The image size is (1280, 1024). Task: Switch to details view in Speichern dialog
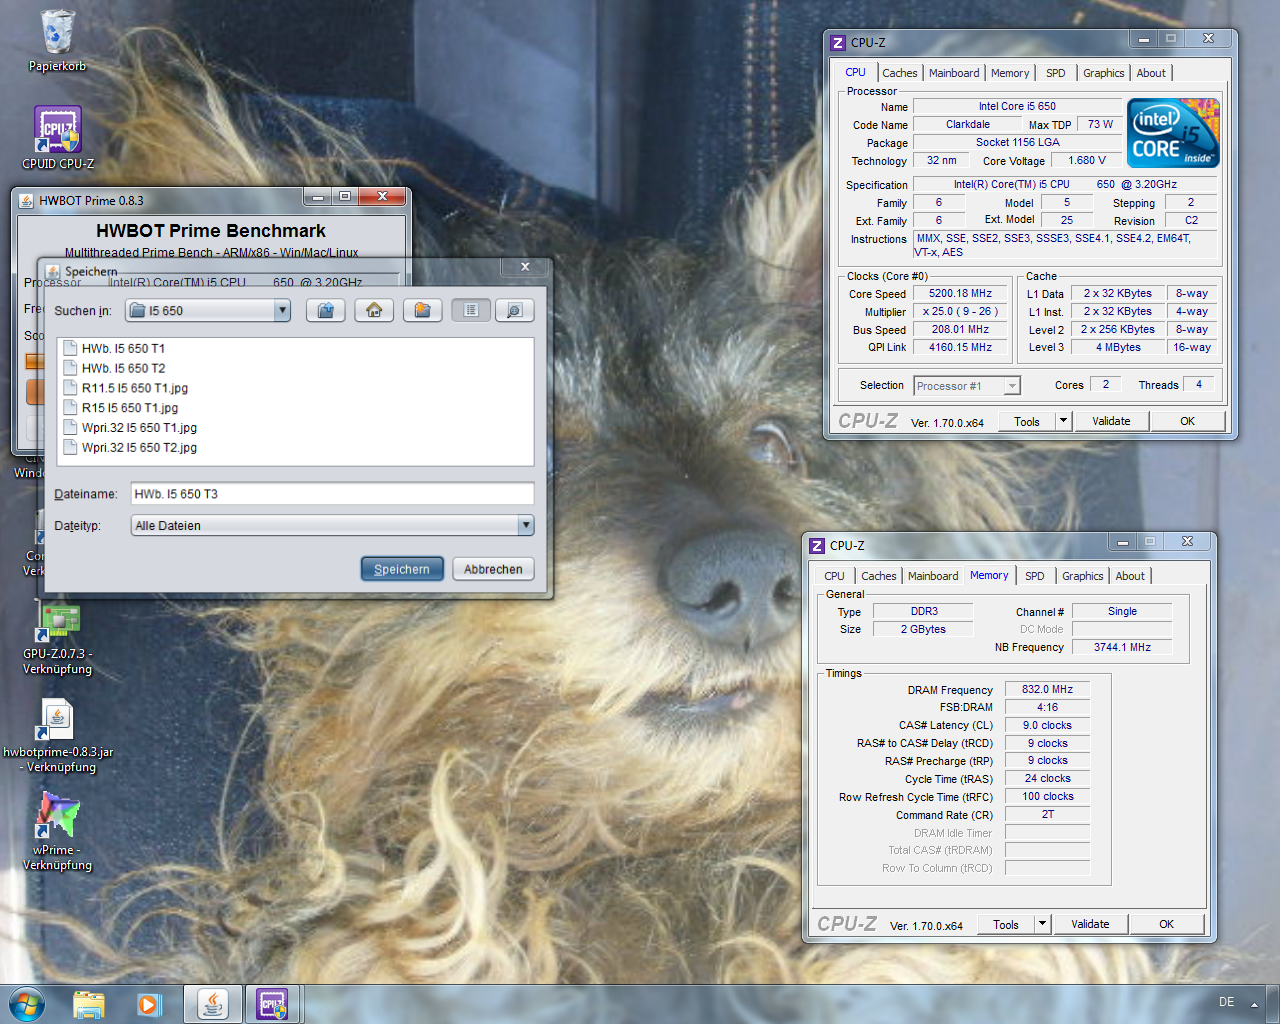(x=514, y=311)
